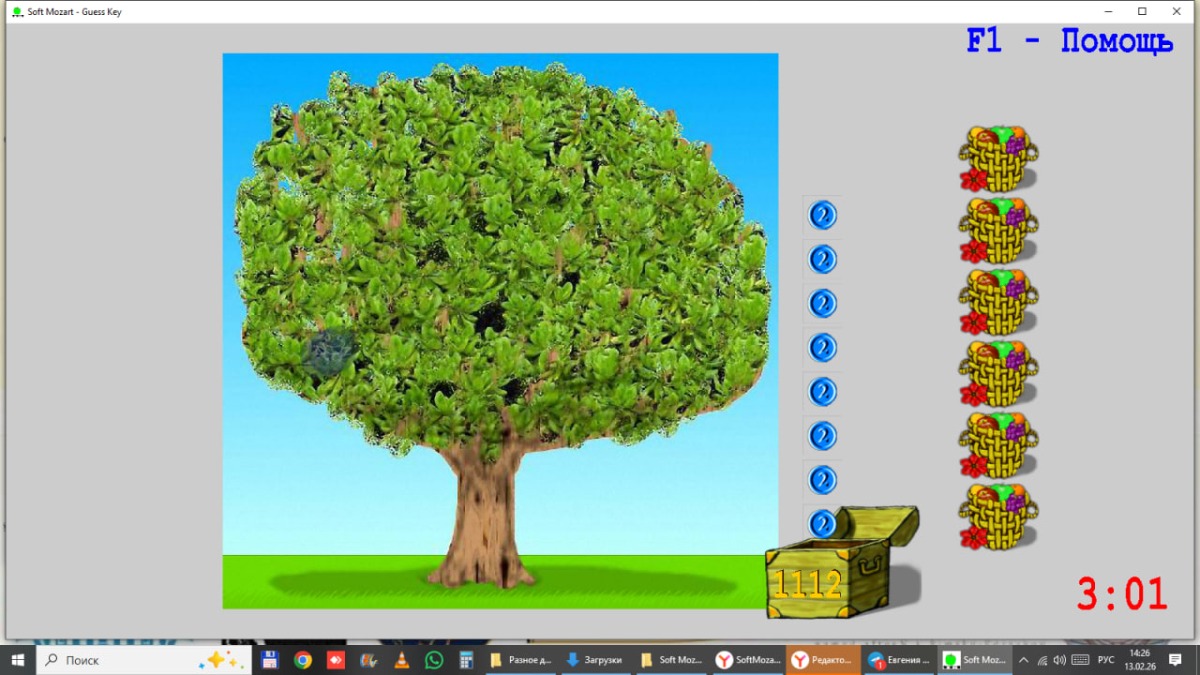Open VLC media player from the taskbar
This screenshot has width=1200, height=675.
point(401,660)
